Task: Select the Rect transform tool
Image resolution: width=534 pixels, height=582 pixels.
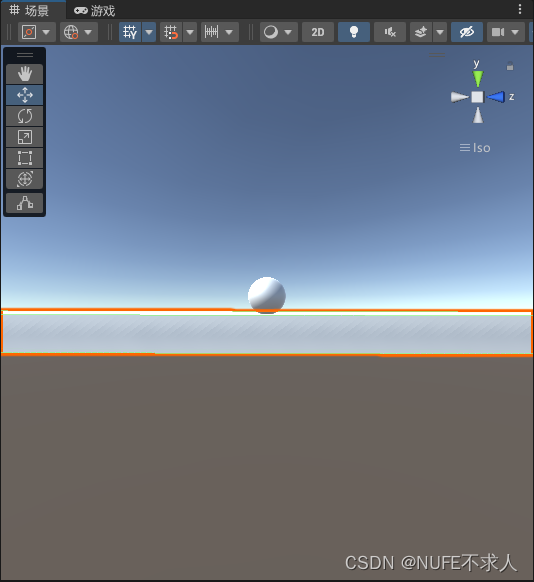Action: (24, 158)
